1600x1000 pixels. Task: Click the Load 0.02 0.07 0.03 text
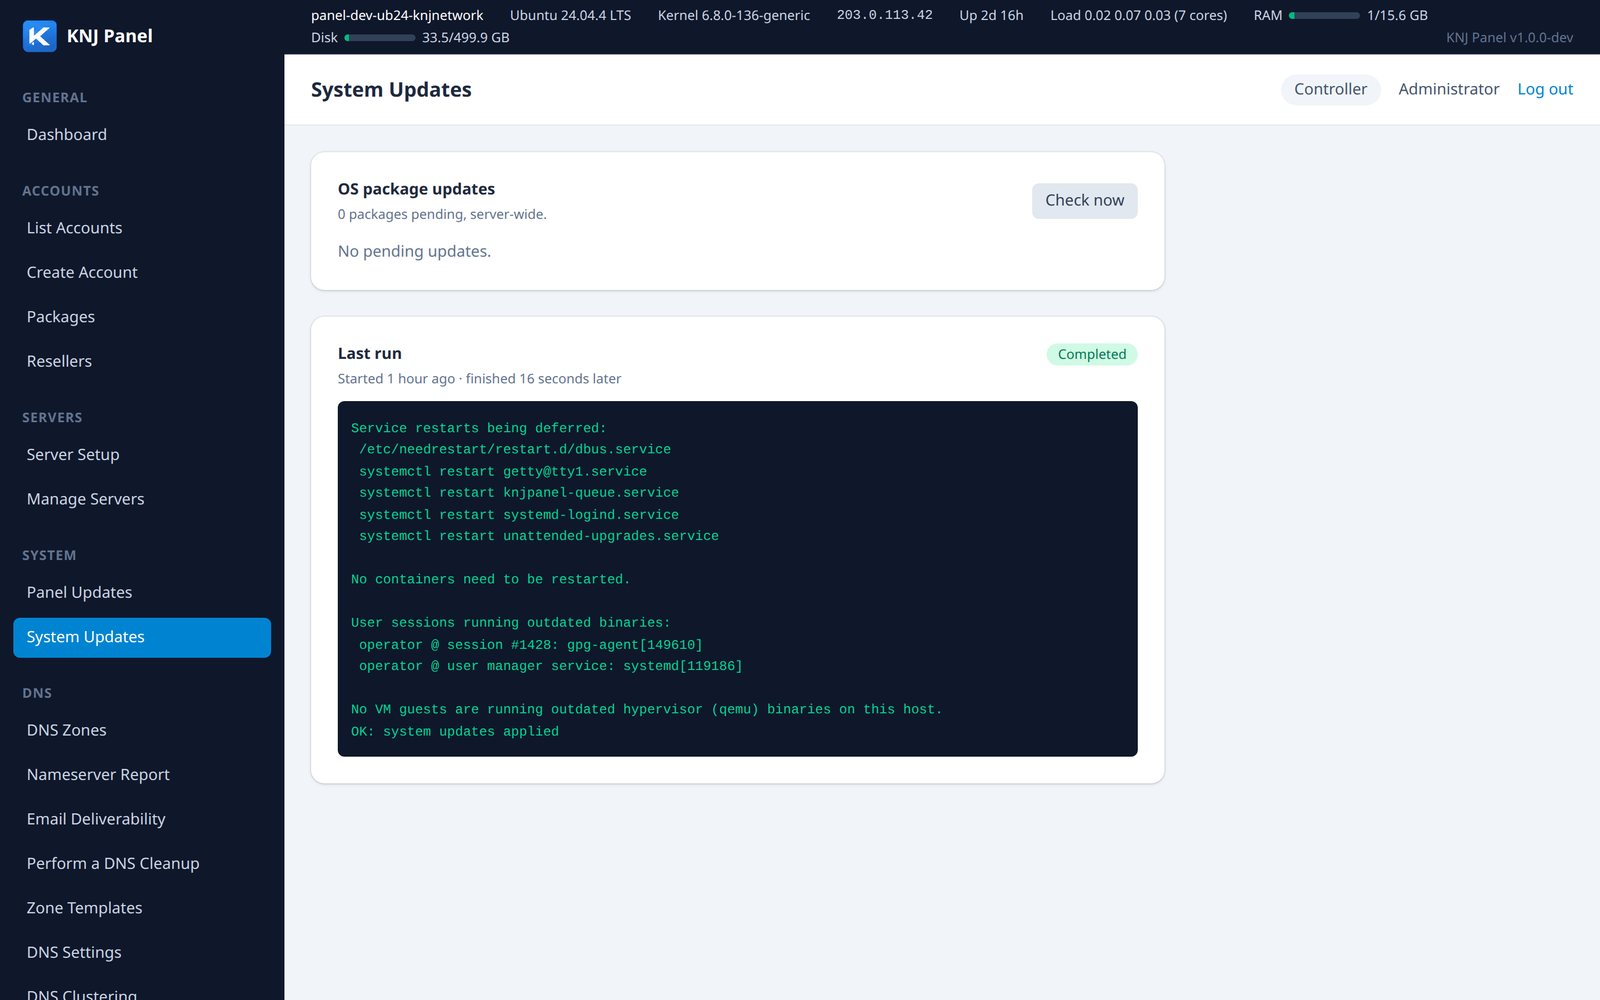1138,15
